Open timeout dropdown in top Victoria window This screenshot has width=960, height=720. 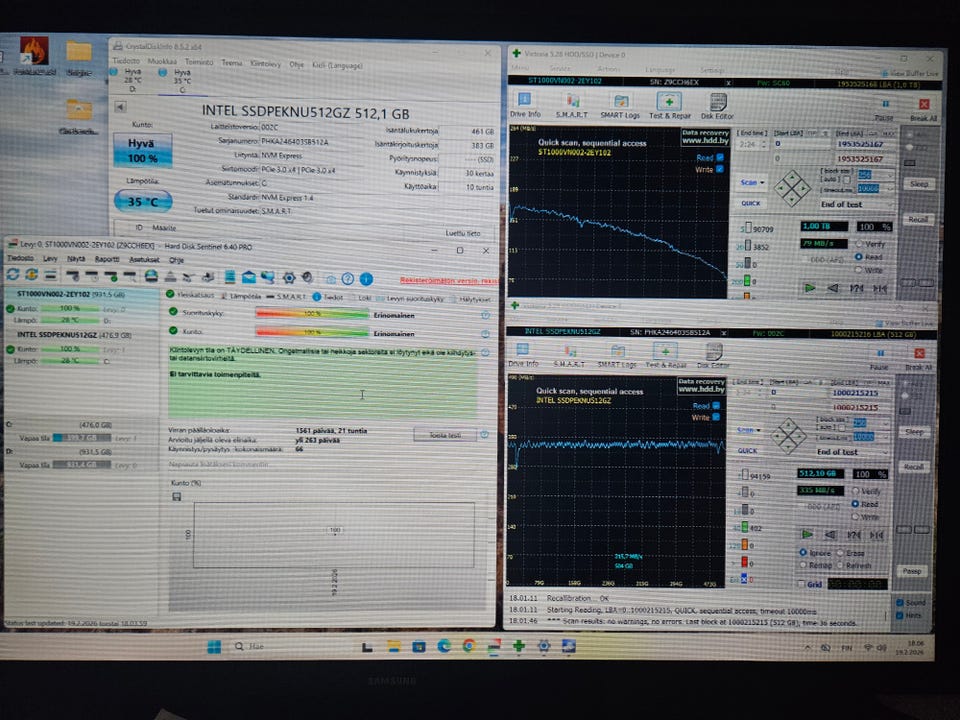(875, 189)
